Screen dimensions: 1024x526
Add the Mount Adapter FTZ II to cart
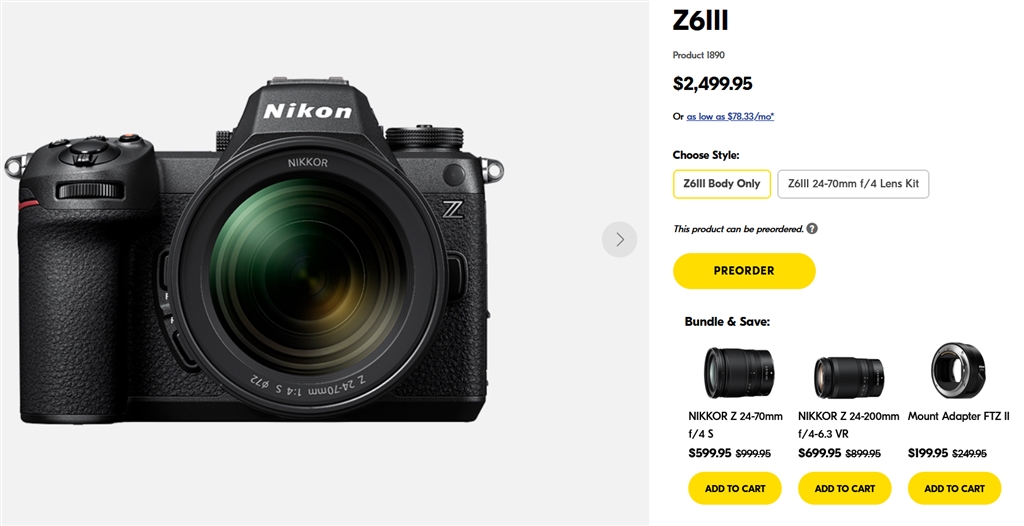pos(954,488)
